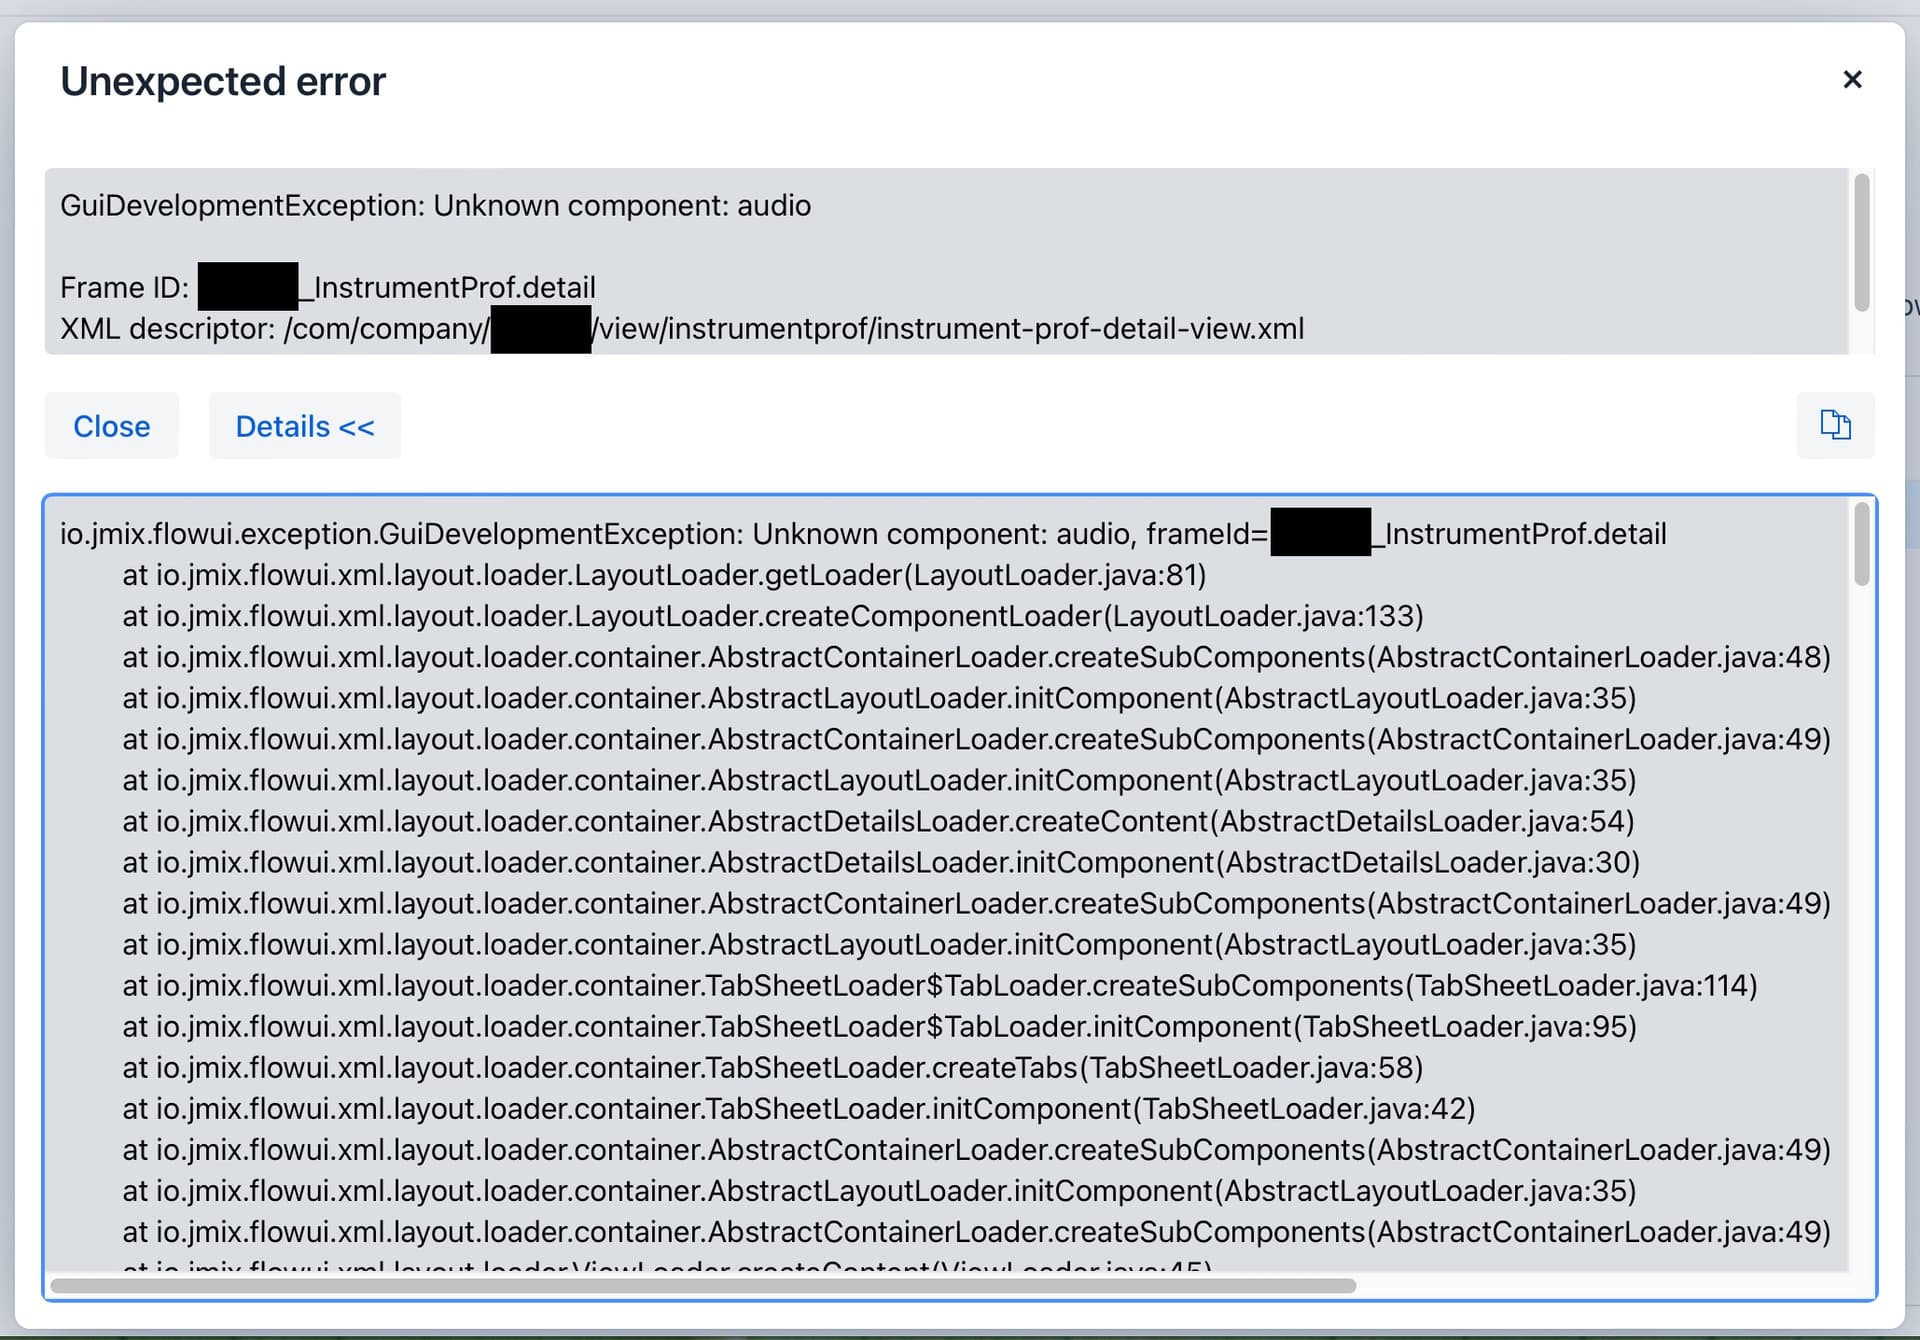The width and height of the screenshot is (1920, 1340).
Task: Click the 'GuiDevelopmentException: Unknown component: audio' message
Action: 436,206
